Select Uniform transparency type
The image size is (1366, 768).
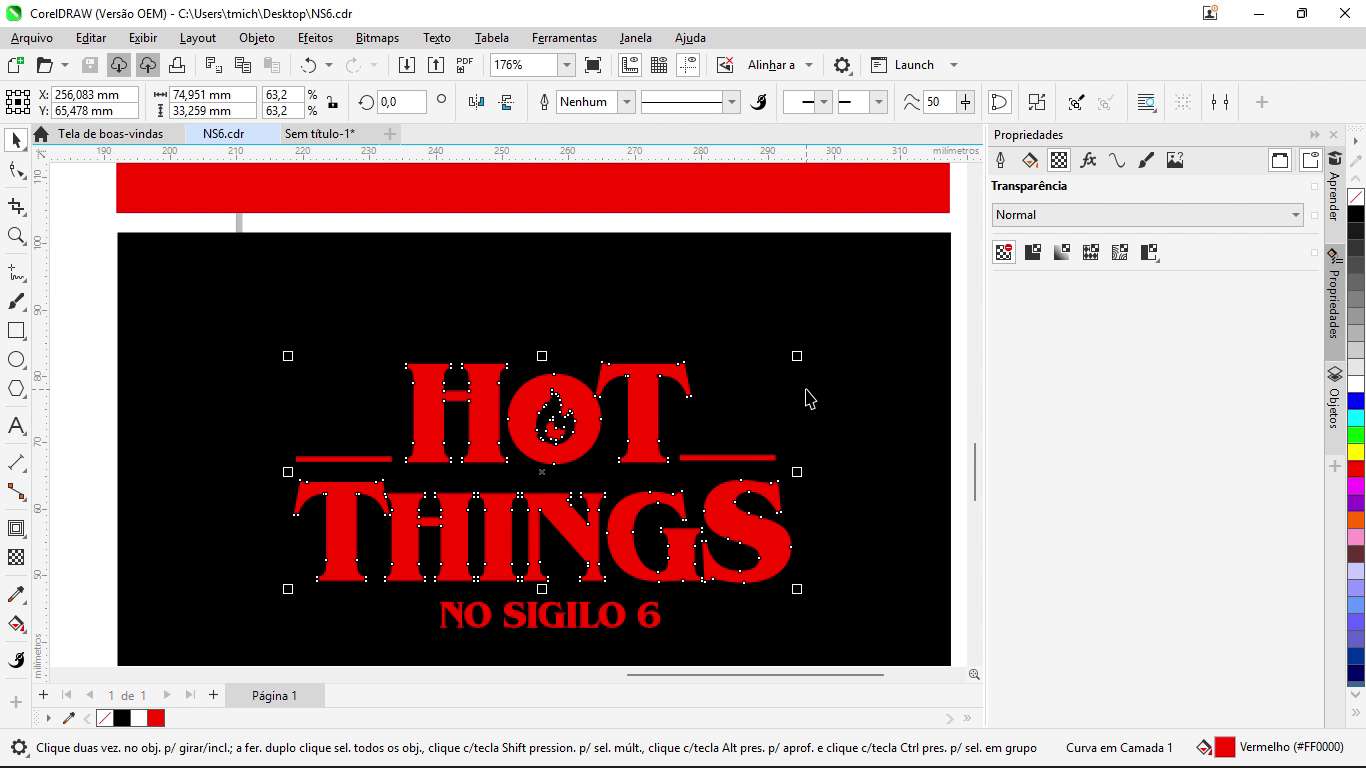click(1033, 252)
